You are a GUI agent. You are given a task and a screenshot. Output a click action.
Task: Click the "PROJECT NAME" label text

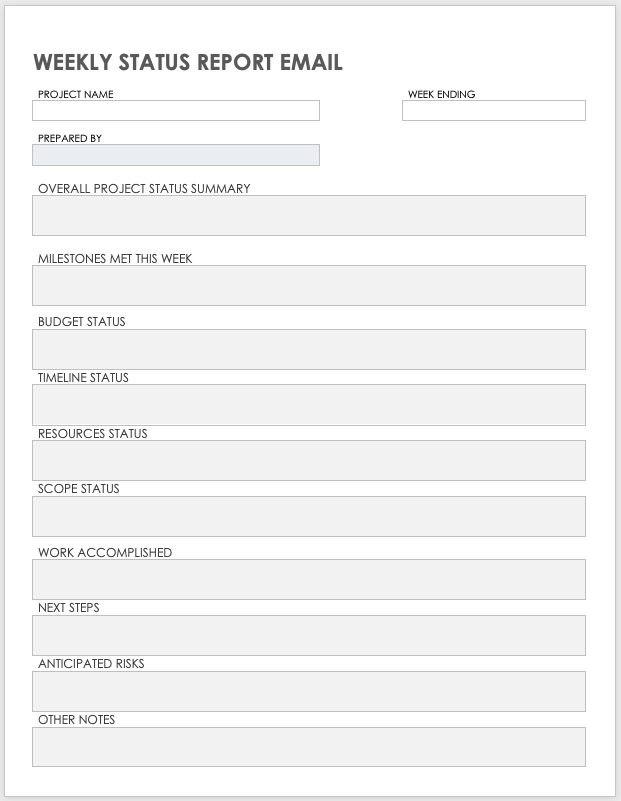point(76,94)
